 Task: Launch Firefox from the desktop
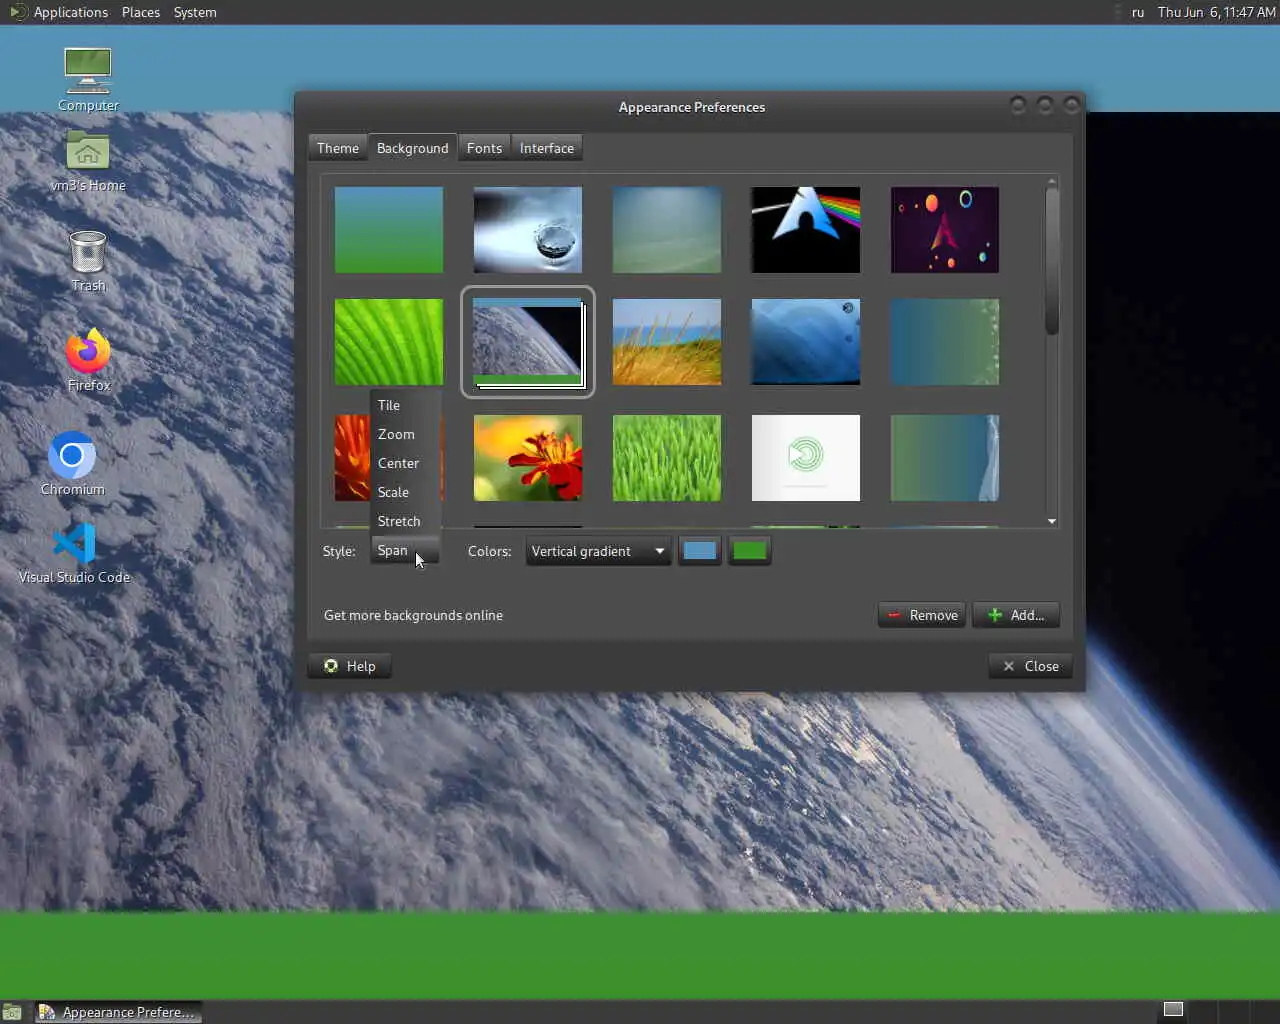click(88, 360)
